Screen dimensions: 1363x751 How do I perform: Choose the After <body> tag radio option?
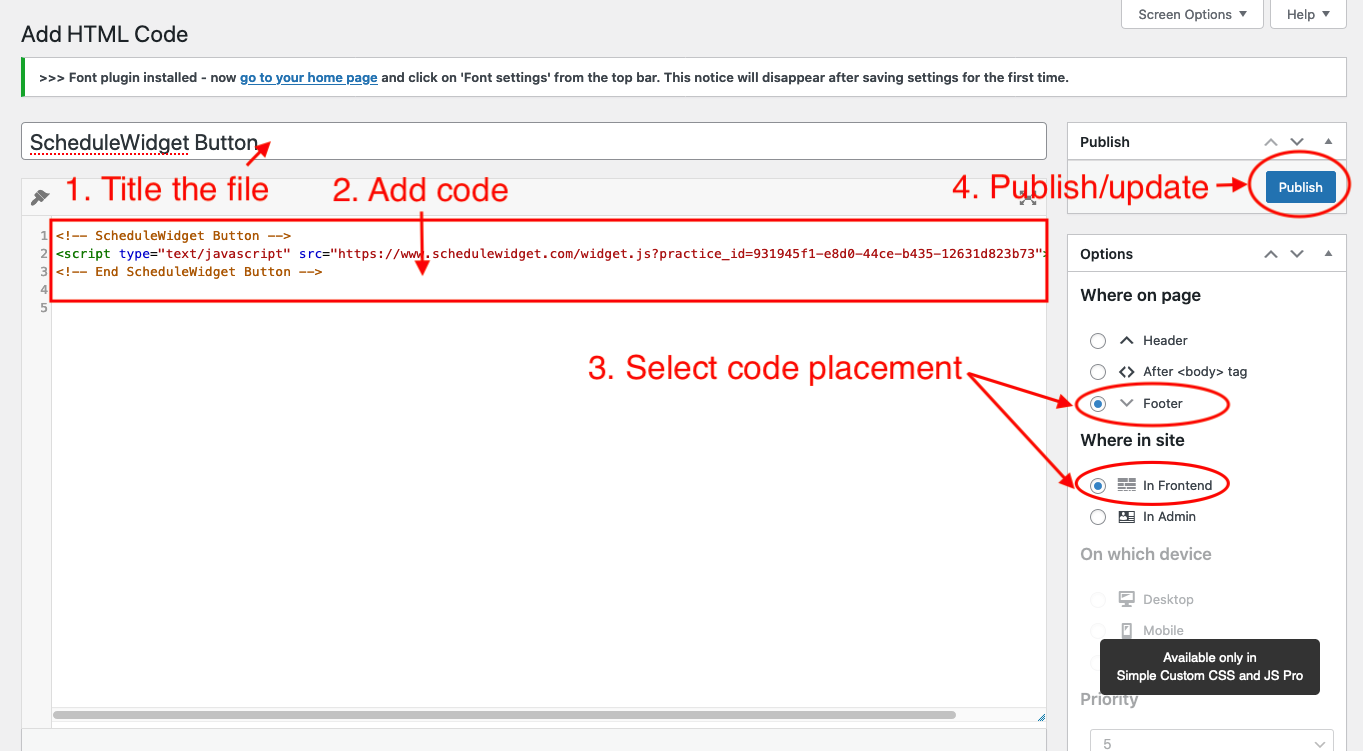[1098, 372]
